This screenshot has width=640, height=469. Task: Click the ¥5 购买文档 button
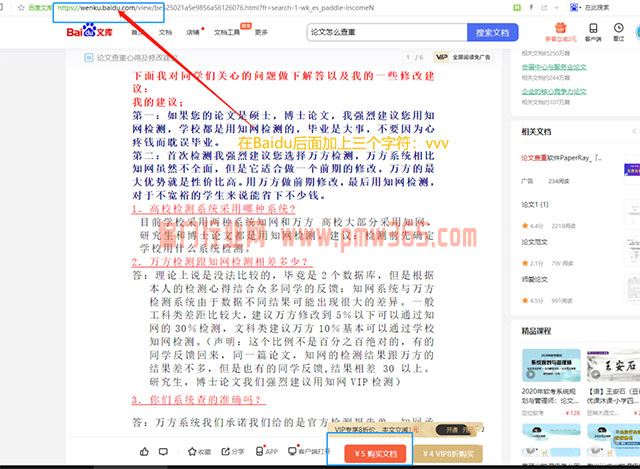[376, 454]
